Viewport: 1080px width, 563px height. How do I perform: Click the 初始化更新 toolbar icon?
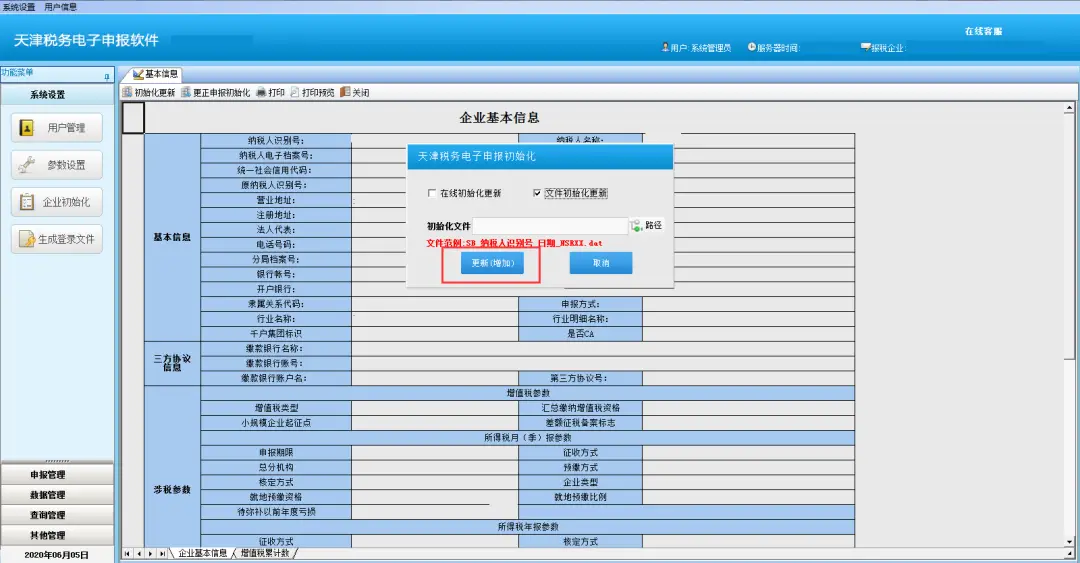pyautogui.click(x=127, y=92)
